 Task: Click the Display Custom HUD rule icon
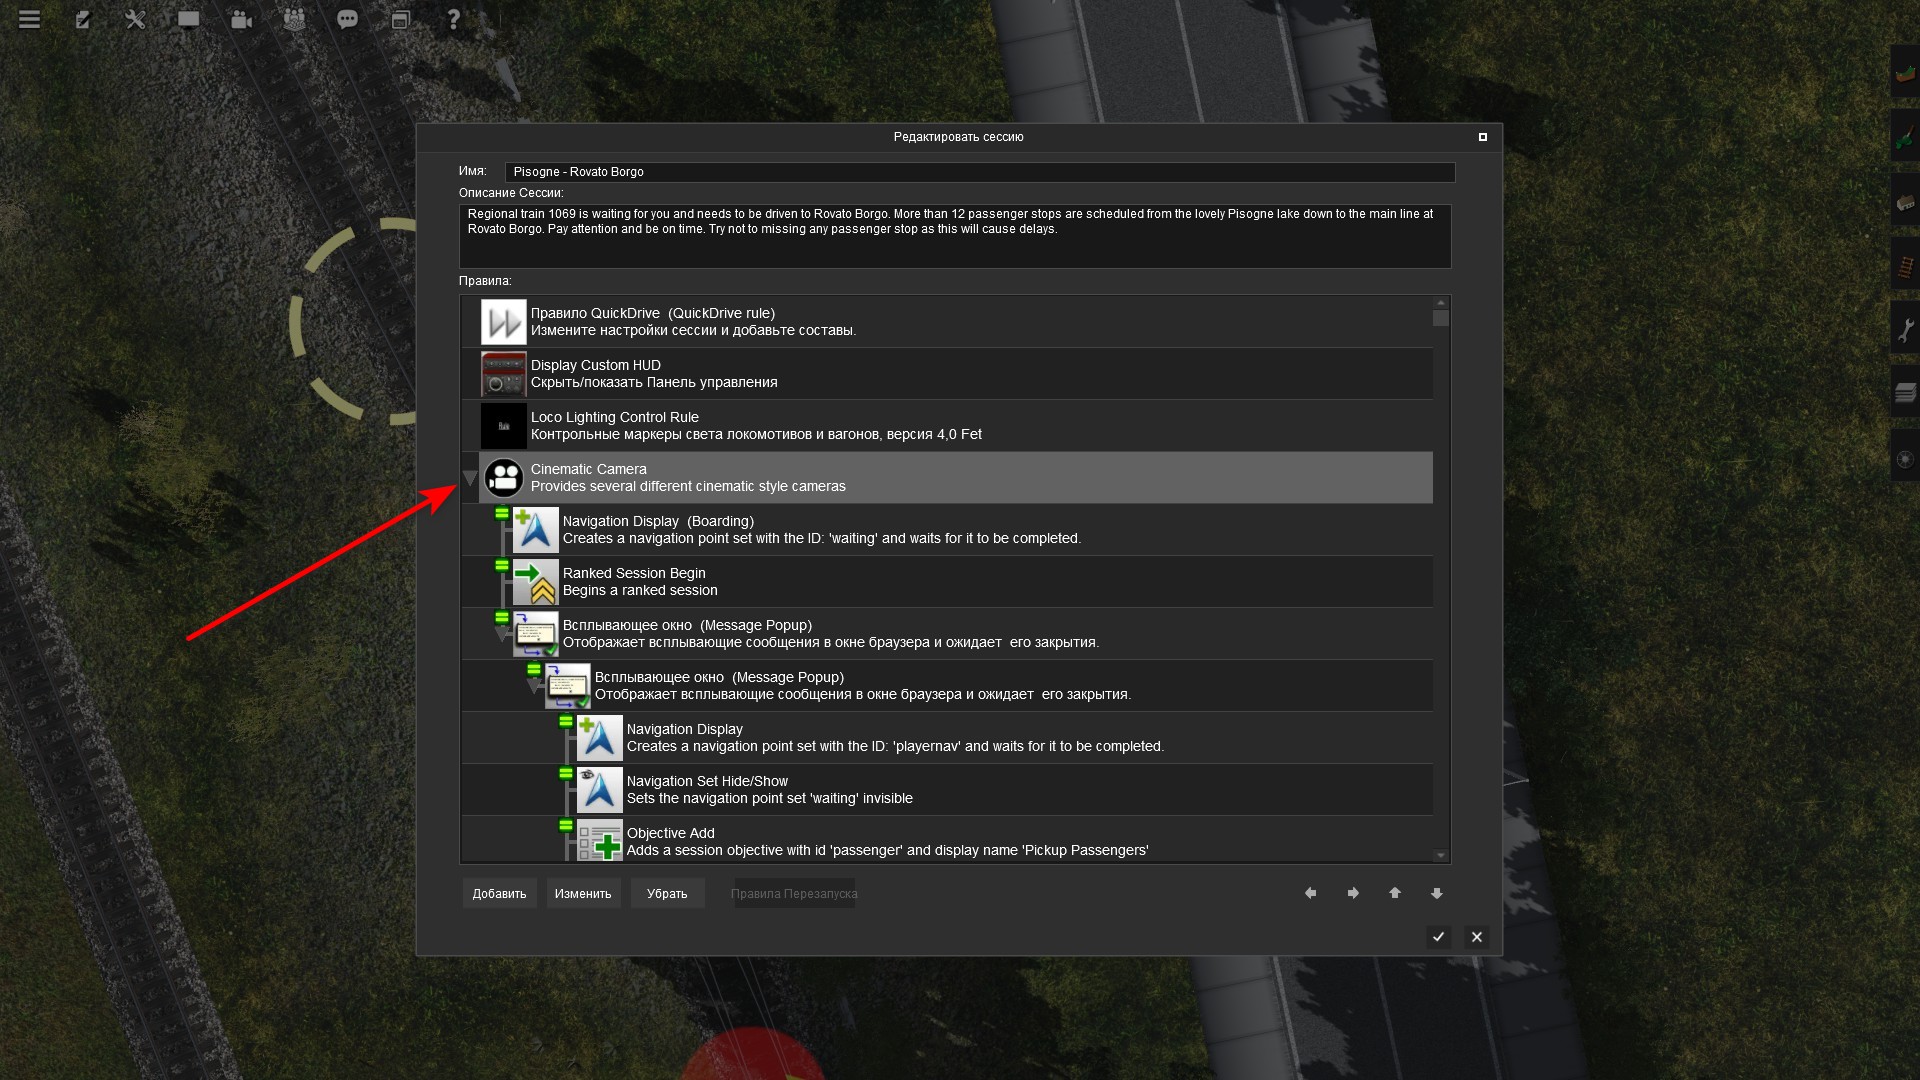(503, 374)
